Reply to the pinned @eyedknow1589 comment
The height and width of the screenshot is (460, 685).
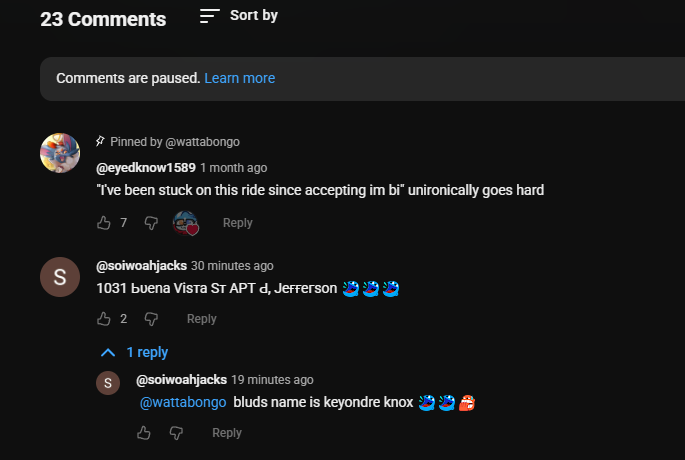(237, 223)
